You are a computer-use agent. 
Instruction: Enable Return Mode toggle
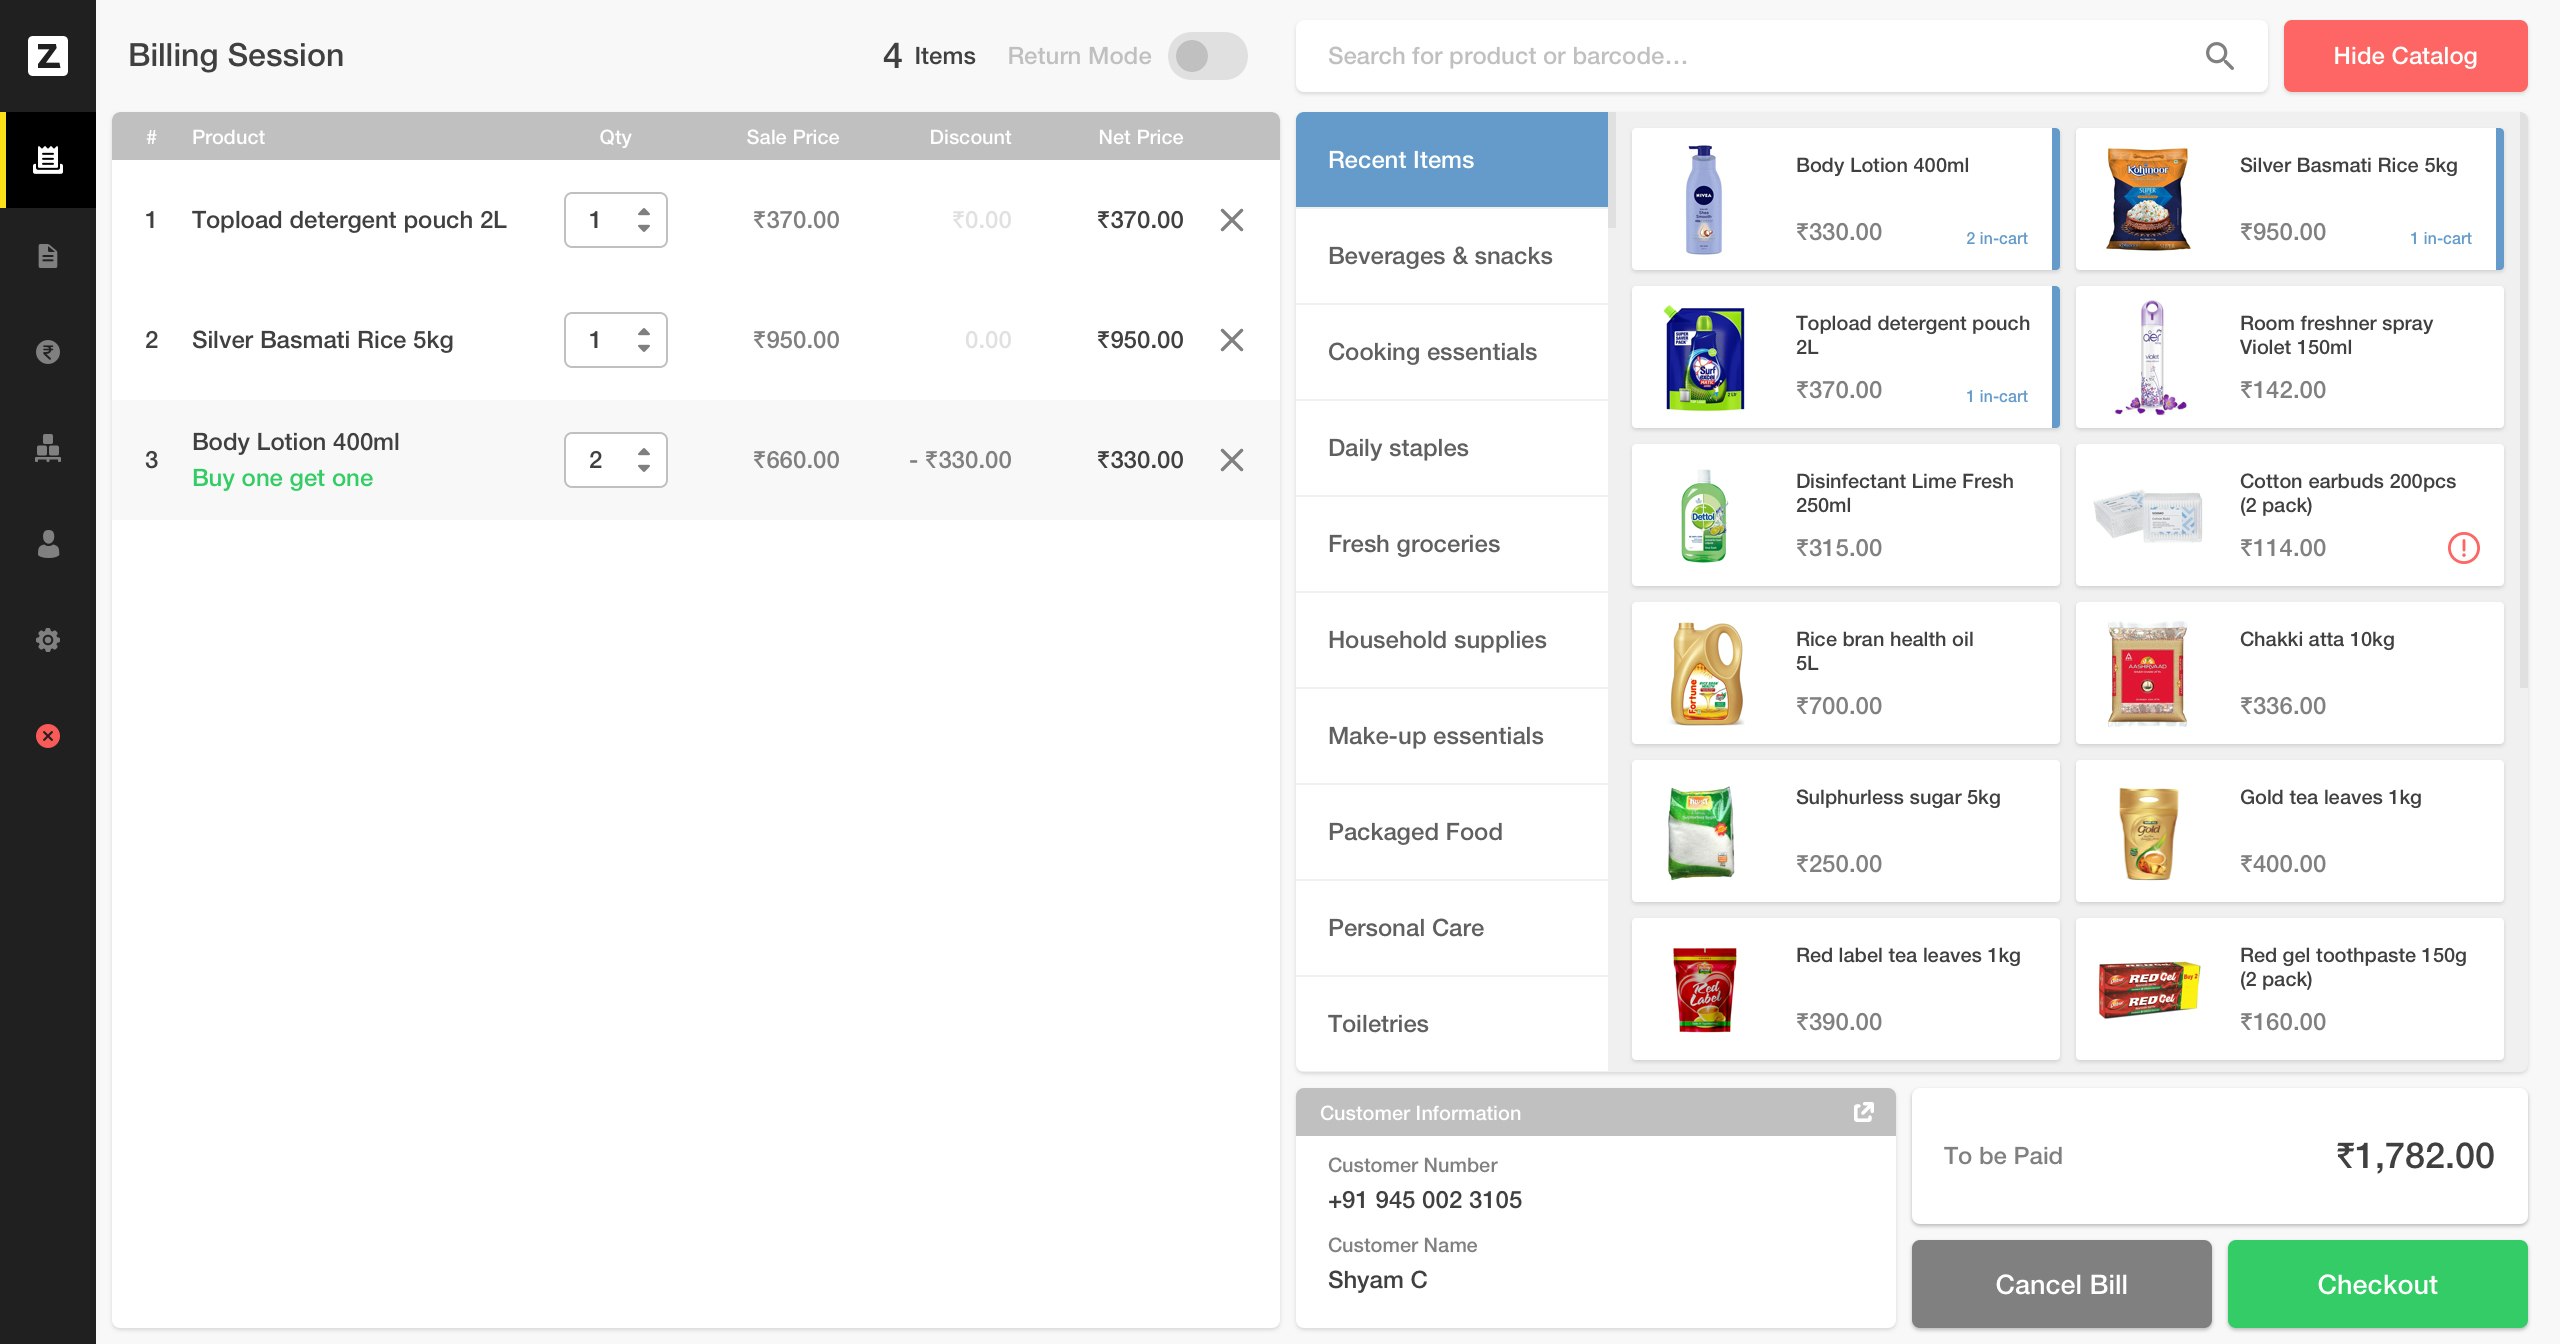click(1207, 56)
